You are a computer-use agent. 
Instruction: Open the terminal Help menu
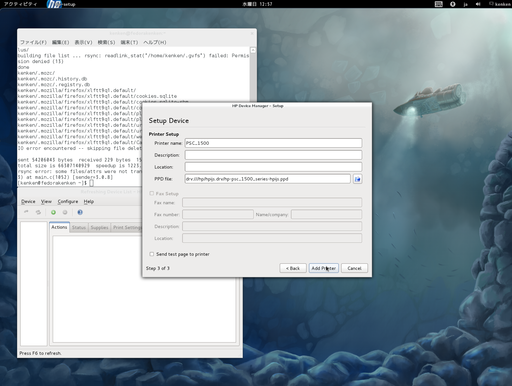(x=155, y=42)
